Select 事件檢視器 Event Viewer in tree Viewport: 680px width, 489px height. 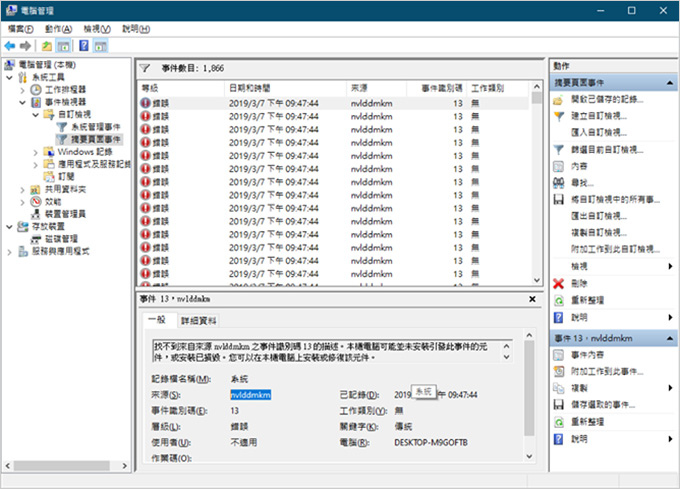point(65,102)
